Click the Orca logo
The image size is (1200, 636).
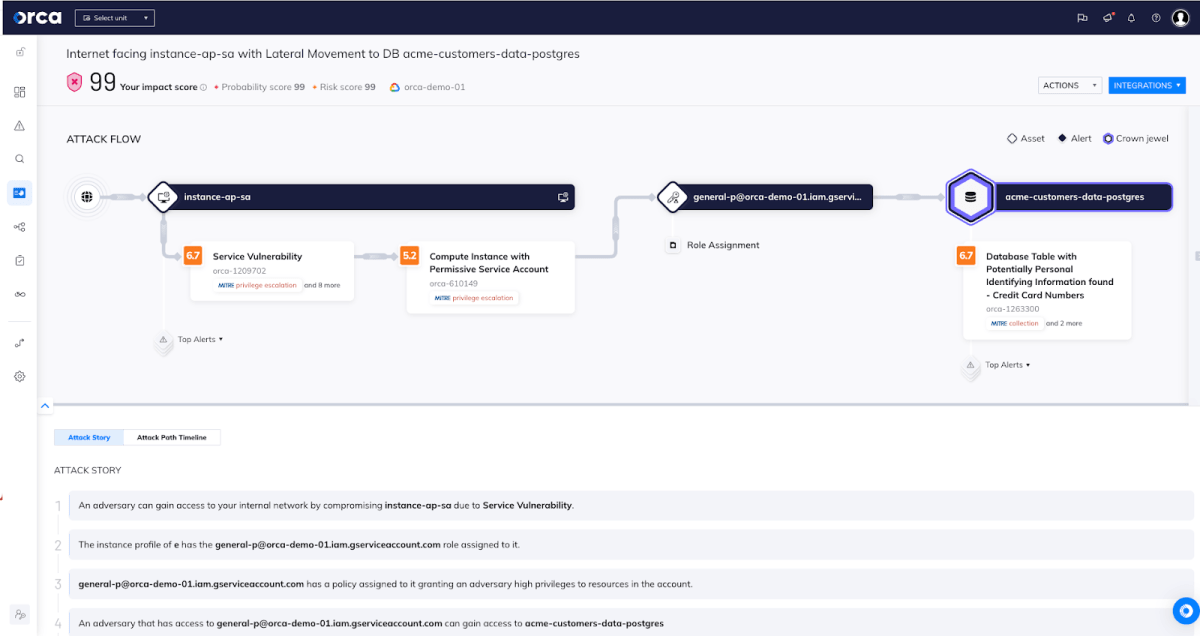(x=37, y=17)
